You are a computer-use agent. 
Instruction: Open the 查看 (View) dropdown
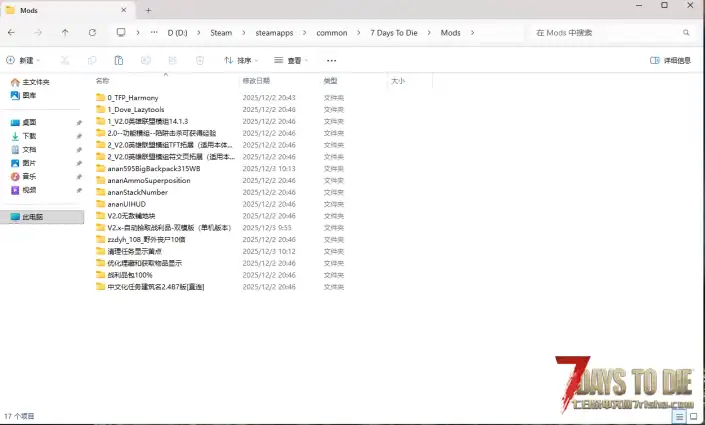click(x=291, y=60)
